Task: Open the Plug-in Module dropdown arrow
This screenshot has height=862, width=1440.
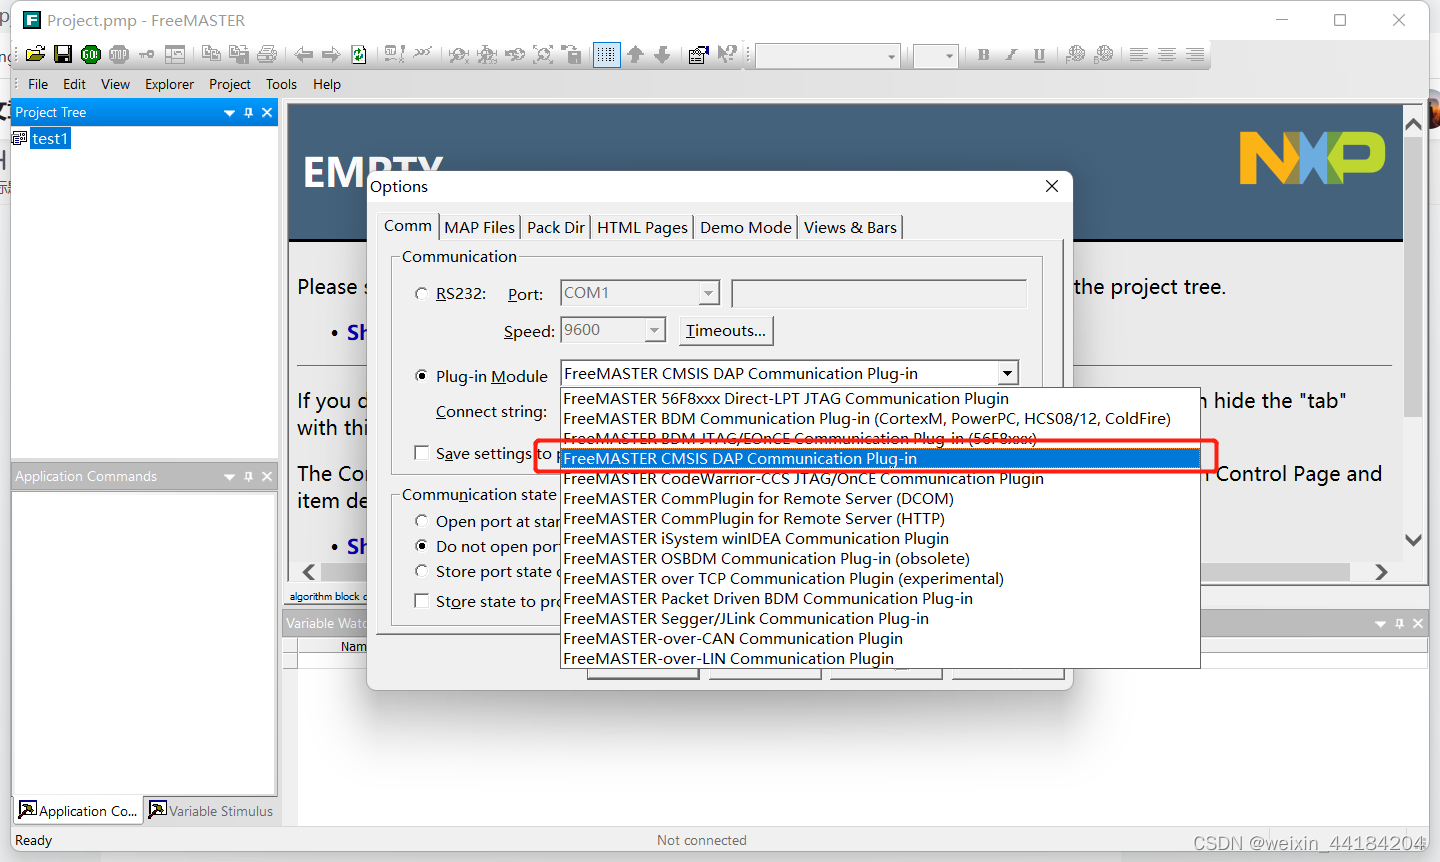Action: point(1008,373)
